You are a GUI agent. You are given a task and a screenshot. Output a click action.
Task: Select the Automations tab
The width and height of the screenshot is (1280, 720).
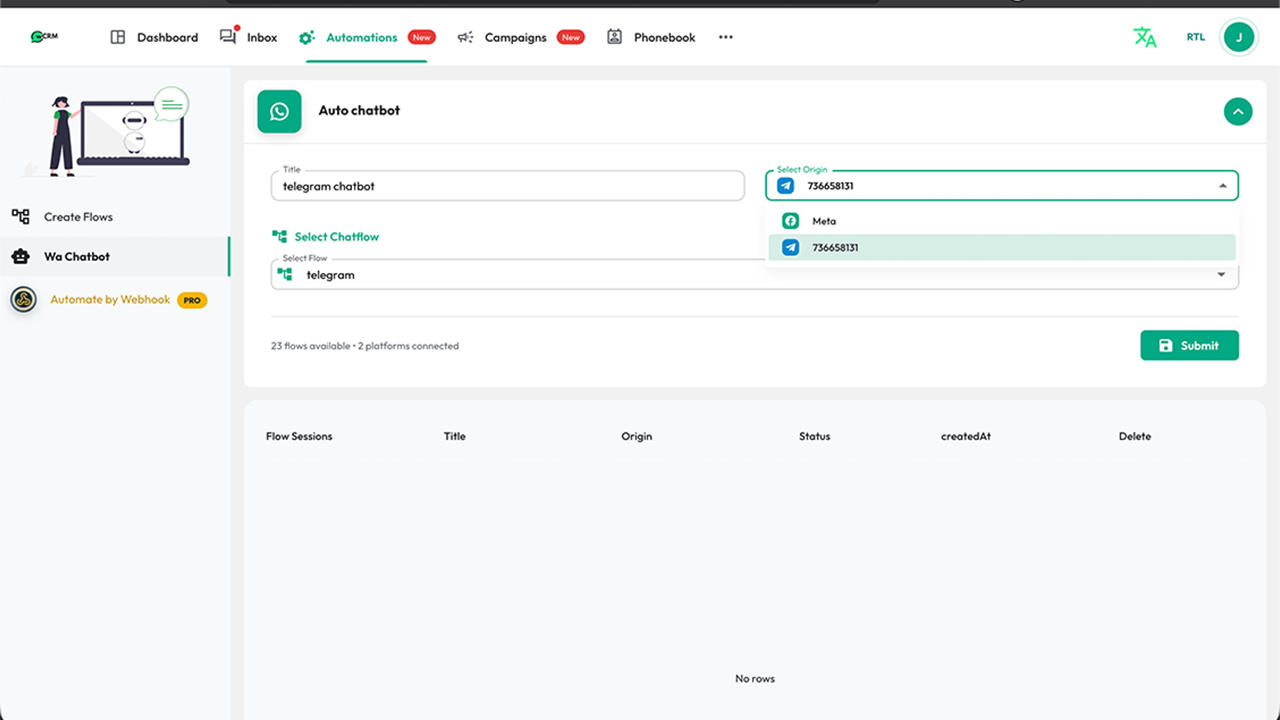coord(366,38)
